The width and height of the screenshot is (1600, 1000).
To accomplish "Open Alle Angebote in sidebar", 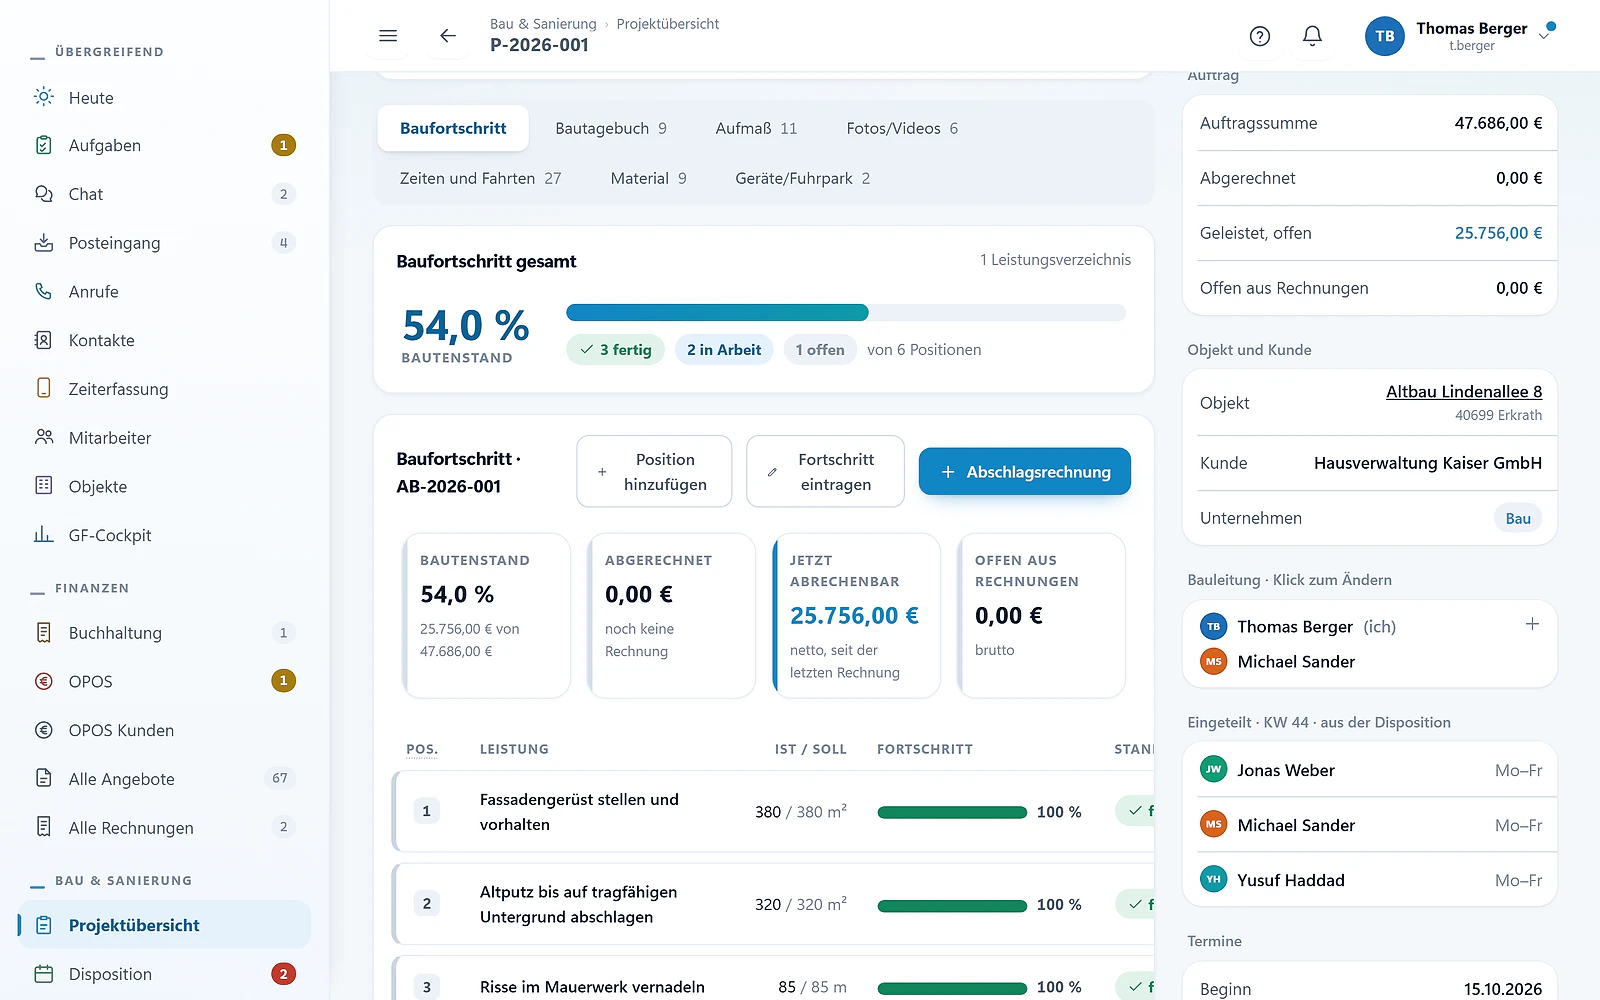I will pyautogui.click(x=165, y=779).
